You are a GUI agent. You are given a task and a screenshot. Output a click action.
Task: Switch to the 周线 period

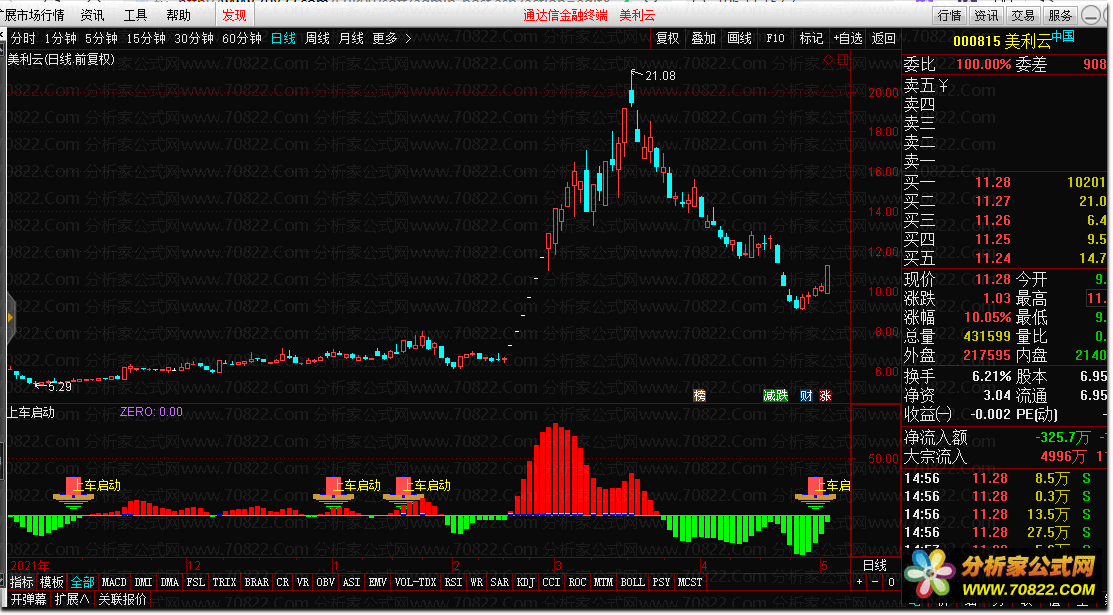[317, 38]
